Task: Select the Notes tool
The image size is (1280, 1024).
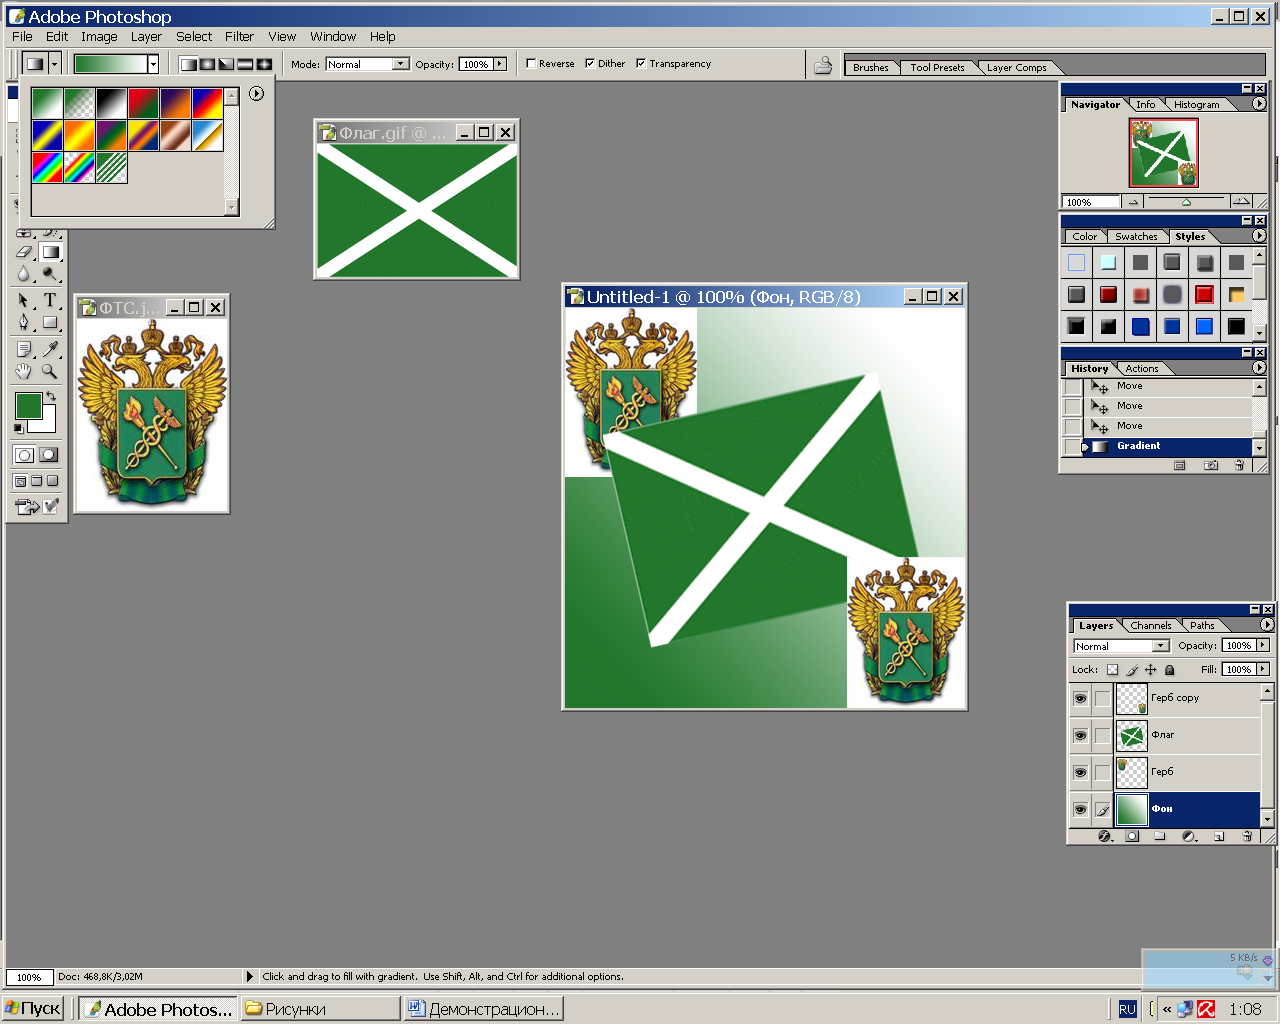Action: 24,349
